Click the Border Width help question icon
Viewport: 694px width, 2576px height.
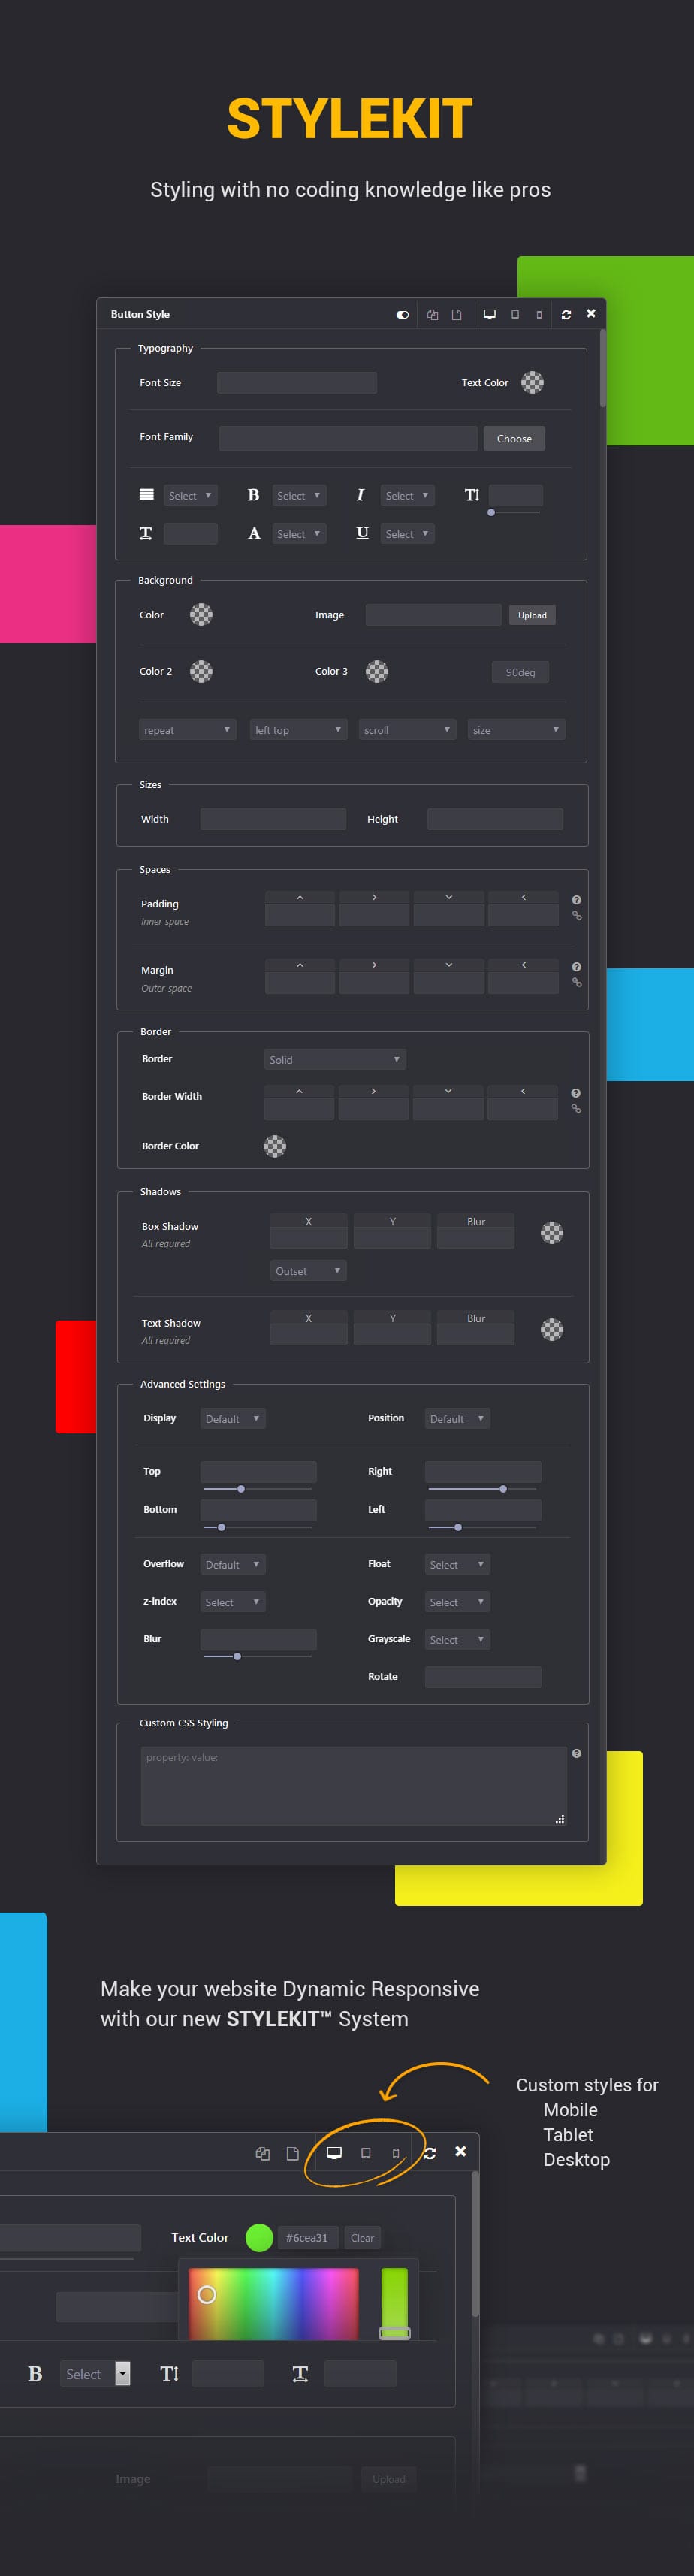pyautogui.click(x=575, y=1093)
